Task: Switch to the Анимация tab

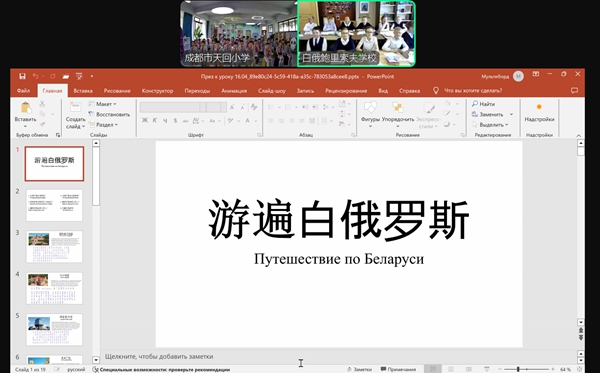Action: pos(234,91)
